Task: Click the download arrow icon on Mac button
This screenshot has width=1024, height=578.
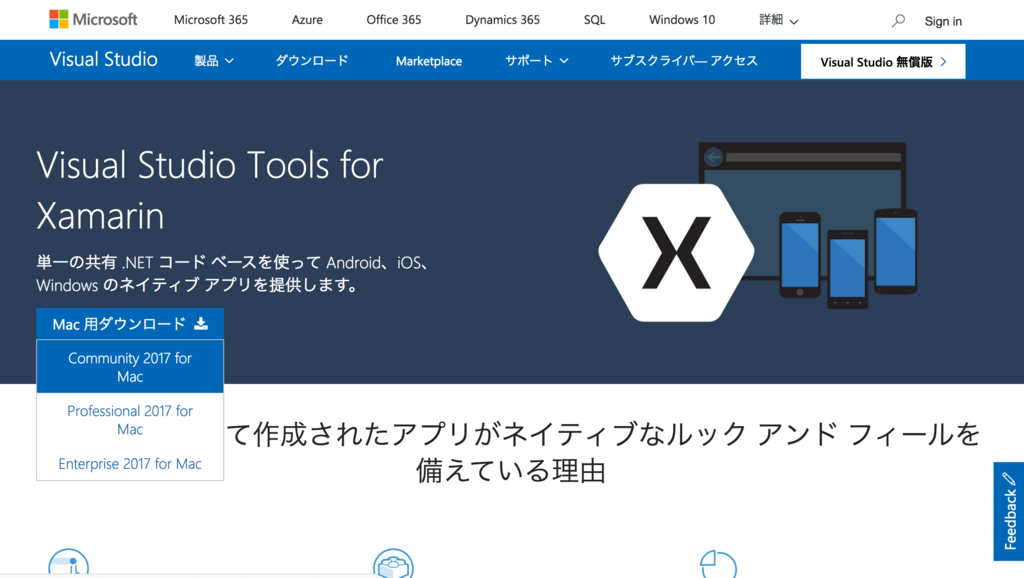Action: coord(201,323)
